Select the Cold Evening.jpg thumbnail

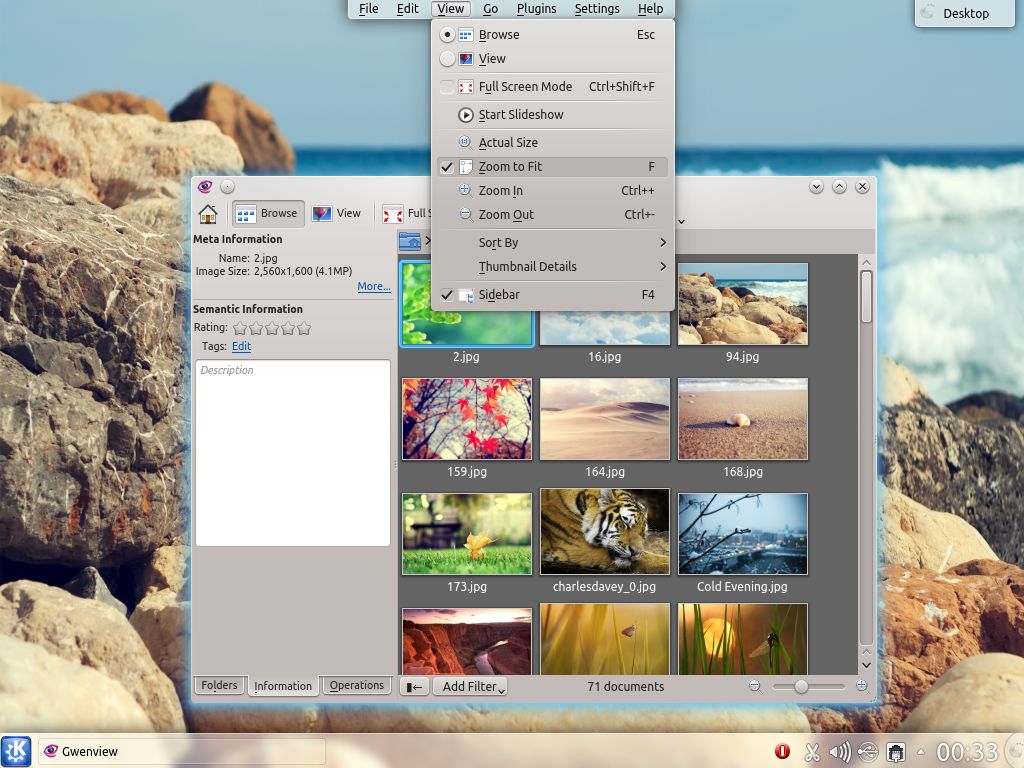click(x=743, y=534)
